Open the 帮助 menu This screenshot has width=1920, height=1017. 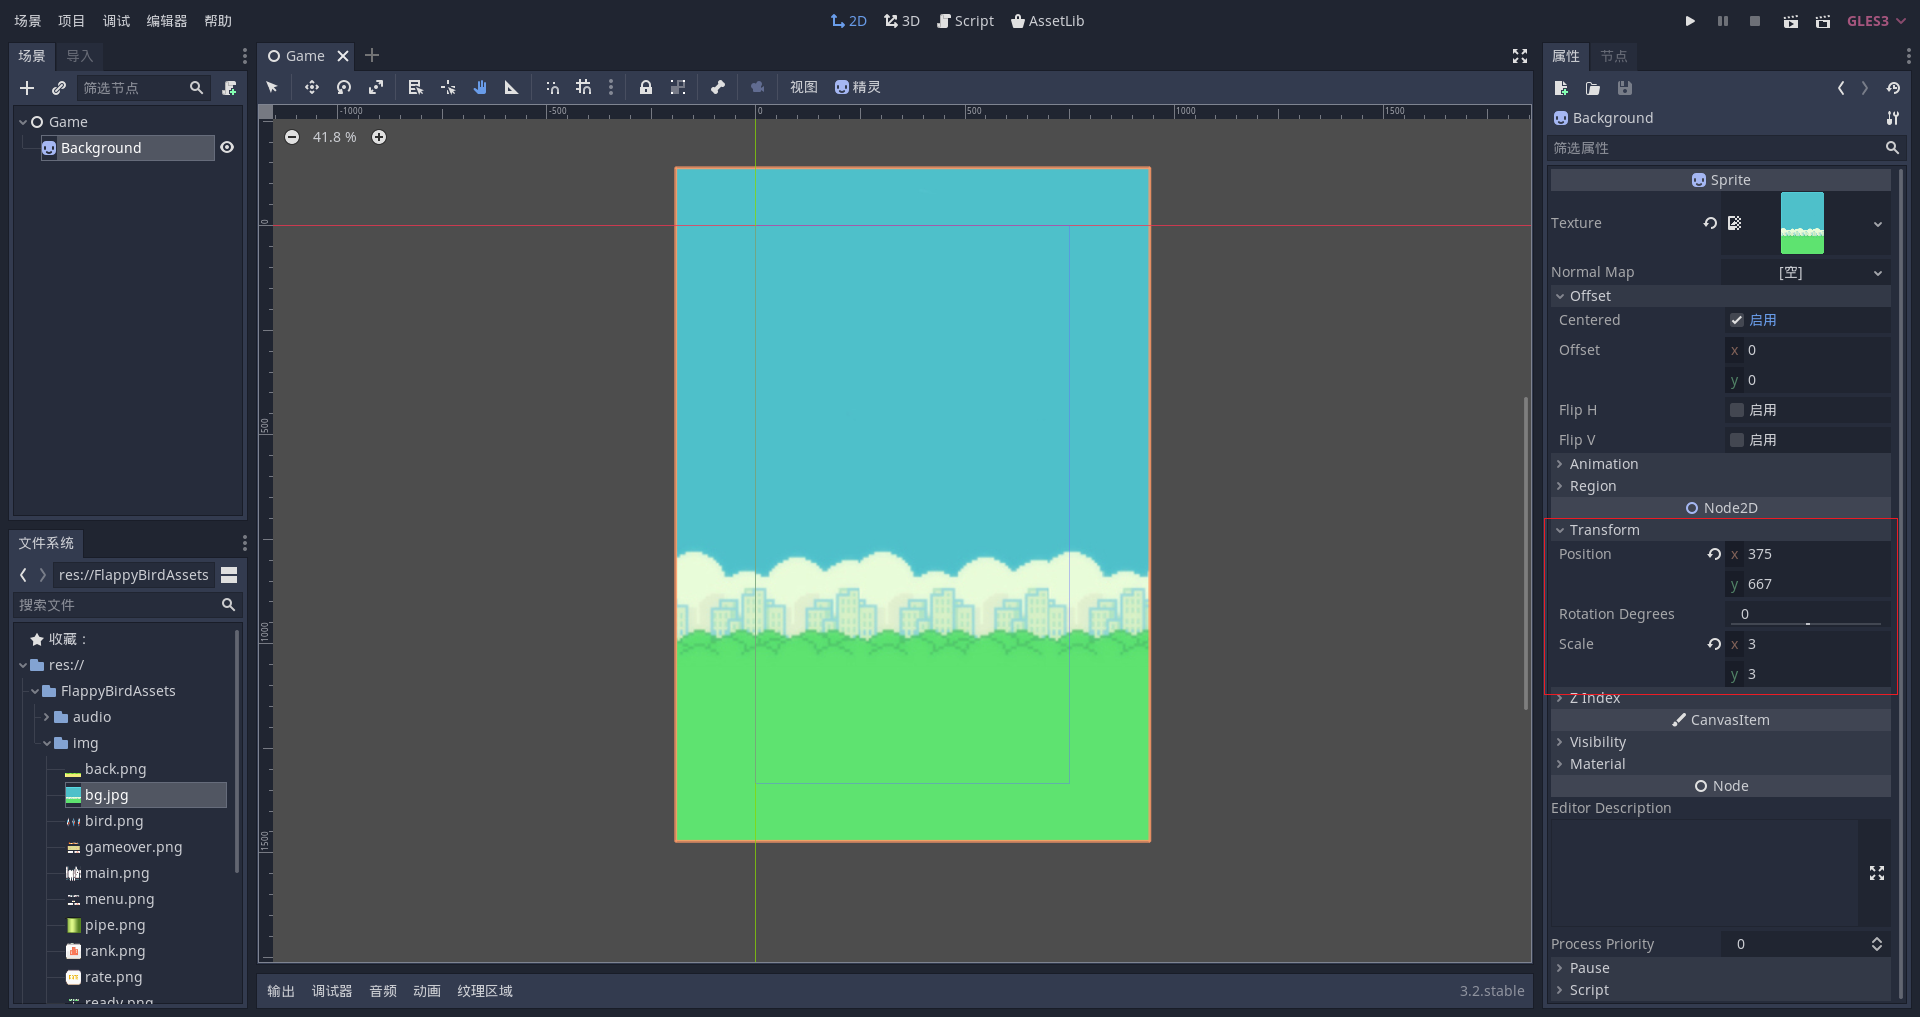click(x=218, y=21)
